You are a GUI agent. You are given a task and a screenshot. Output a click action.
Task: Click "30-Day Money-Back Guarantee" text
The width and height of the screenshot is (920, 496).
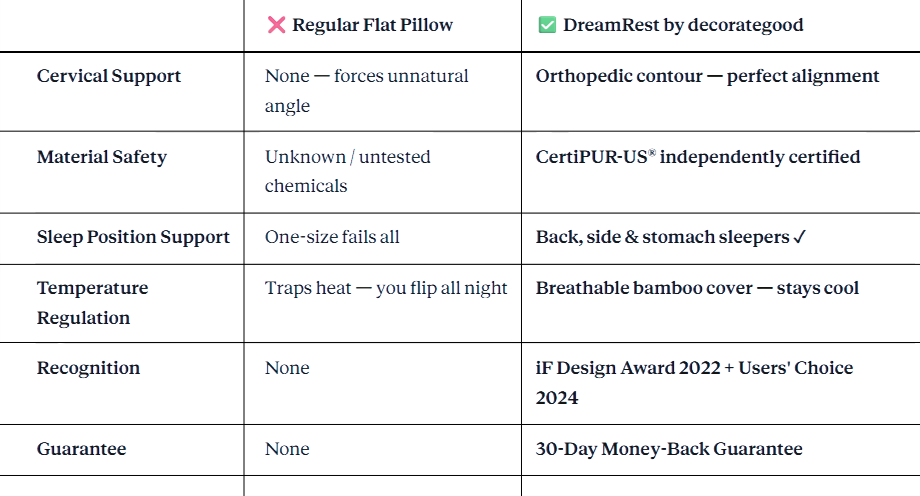pyautogui.click(x=669, y=449)
